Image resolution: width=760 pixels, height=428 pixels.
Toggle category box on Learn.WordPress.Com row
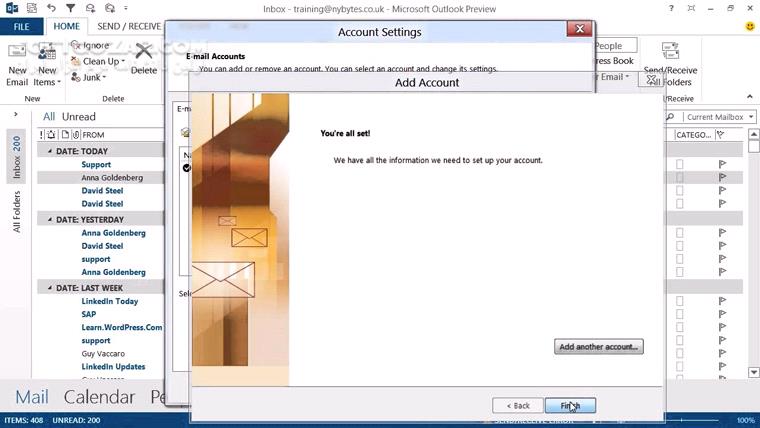680,327
